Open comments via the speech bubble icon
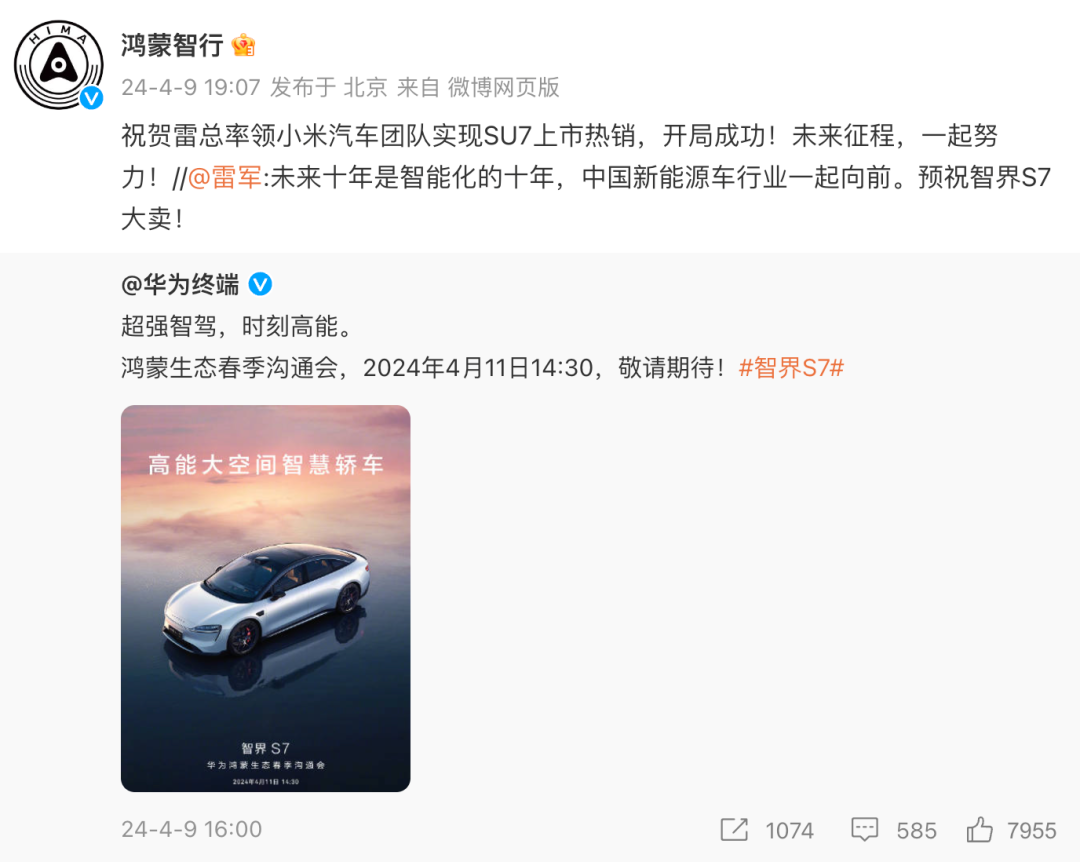Viewport: 1080px width, 862px height. (x=864, y=830)
